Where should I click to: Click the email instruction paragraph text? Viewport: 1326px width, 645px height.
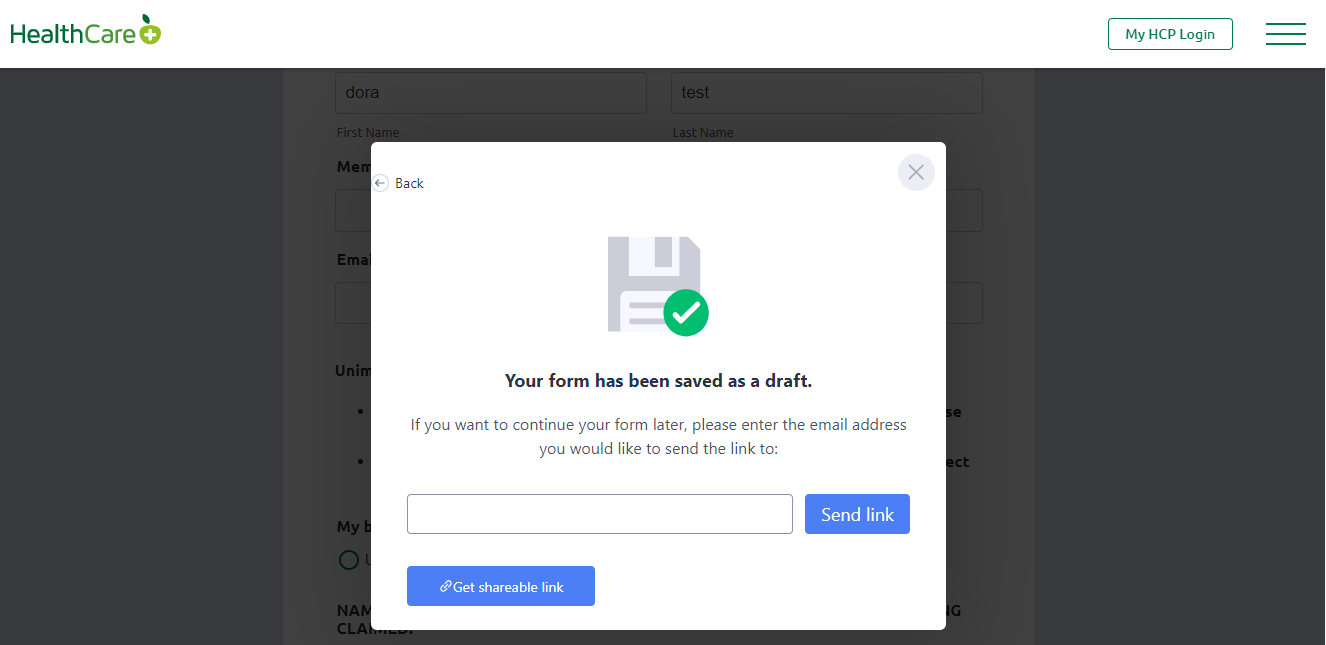[659, 437]
